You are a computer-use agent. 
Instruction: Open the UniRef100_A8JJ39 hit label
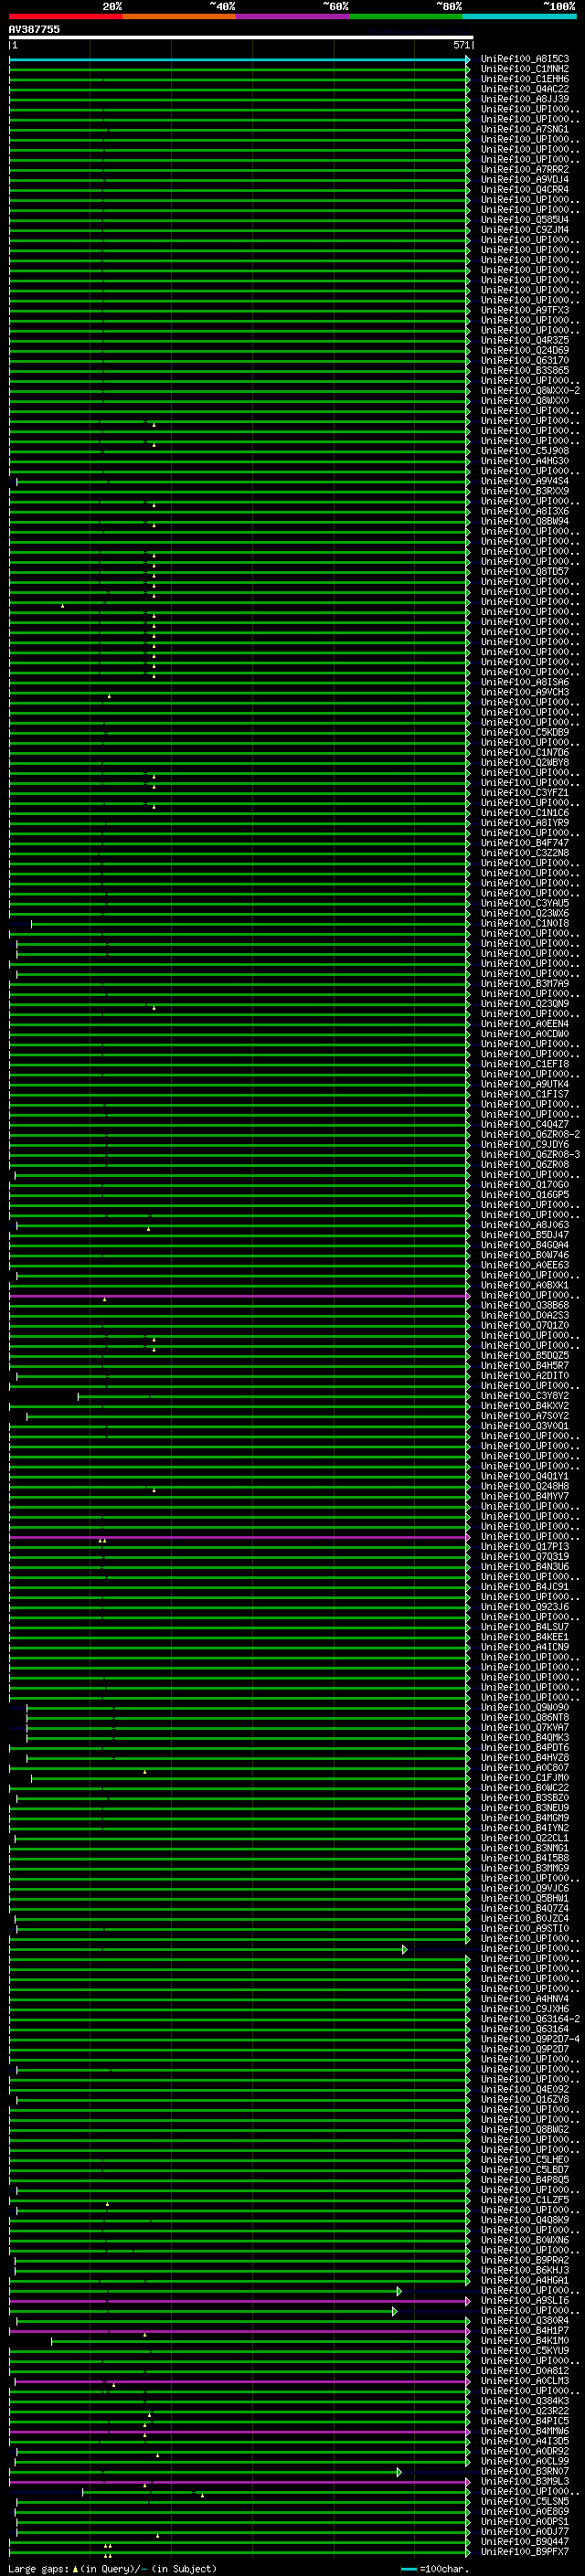point(525,99)
